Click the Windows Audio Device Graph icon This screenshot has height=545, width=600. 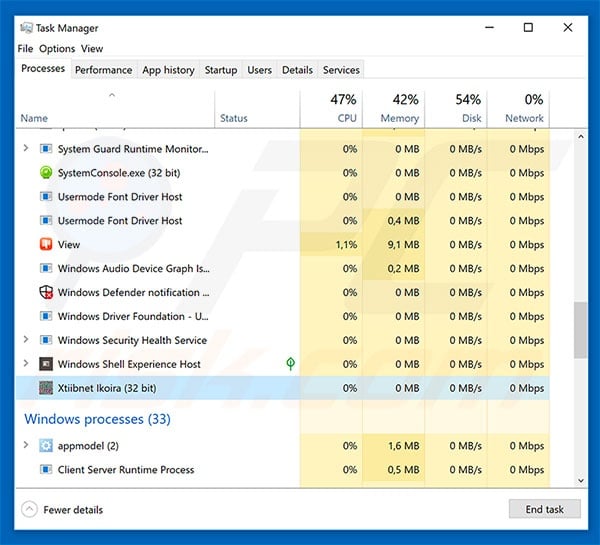[x=46, y=268]
